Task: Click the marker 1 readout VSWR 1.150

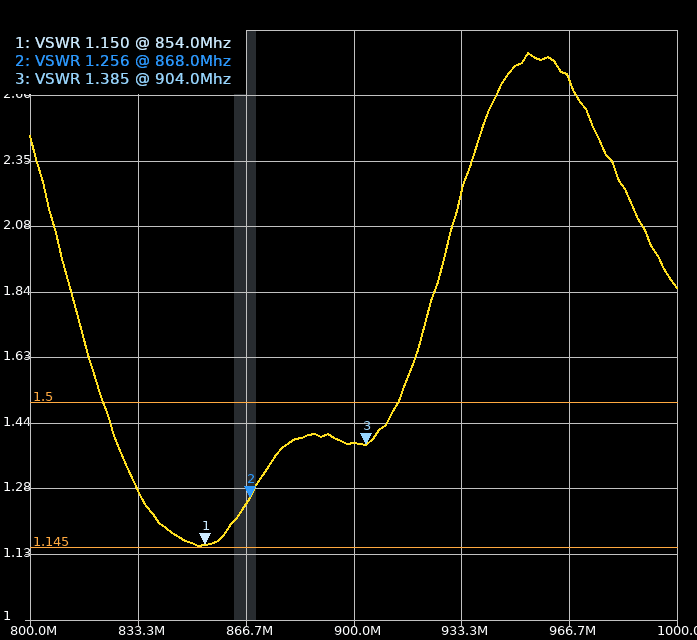Action: click(x=122, y=43)
